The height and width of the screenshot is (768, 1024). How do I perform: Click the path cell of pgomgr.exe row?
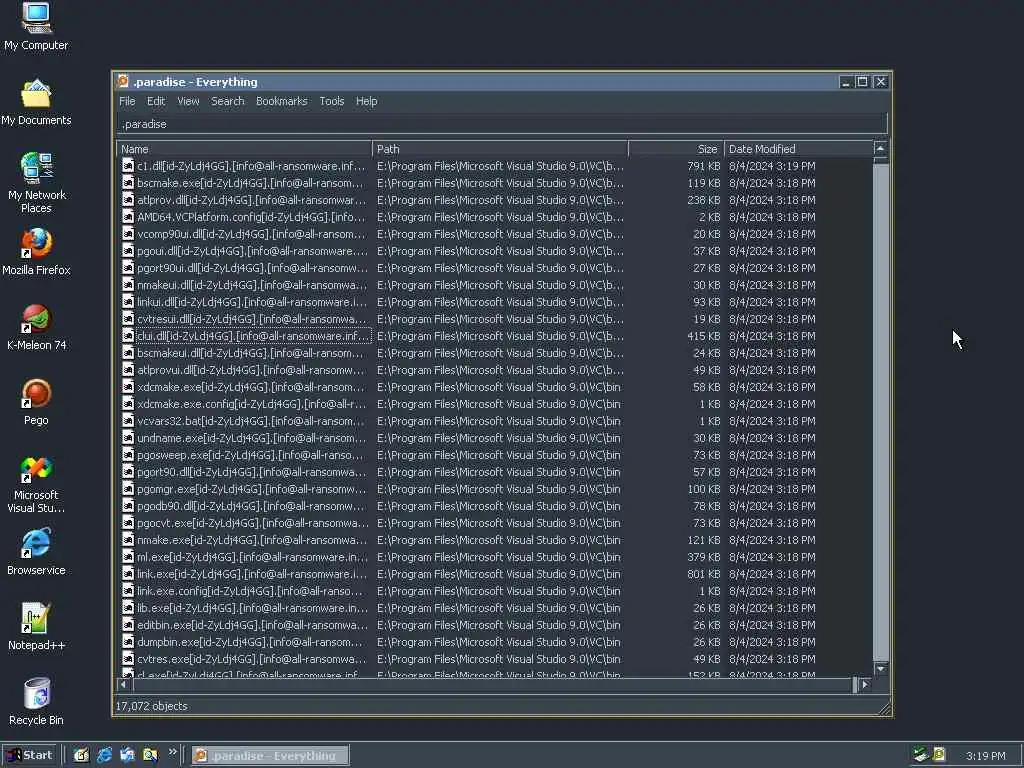tap(499, 489)
